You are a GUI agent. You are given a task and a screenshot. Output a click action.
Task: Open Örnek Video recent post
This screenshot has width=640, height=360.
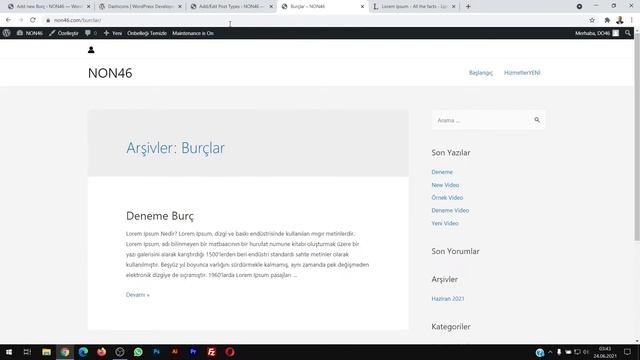pos(447,198)
